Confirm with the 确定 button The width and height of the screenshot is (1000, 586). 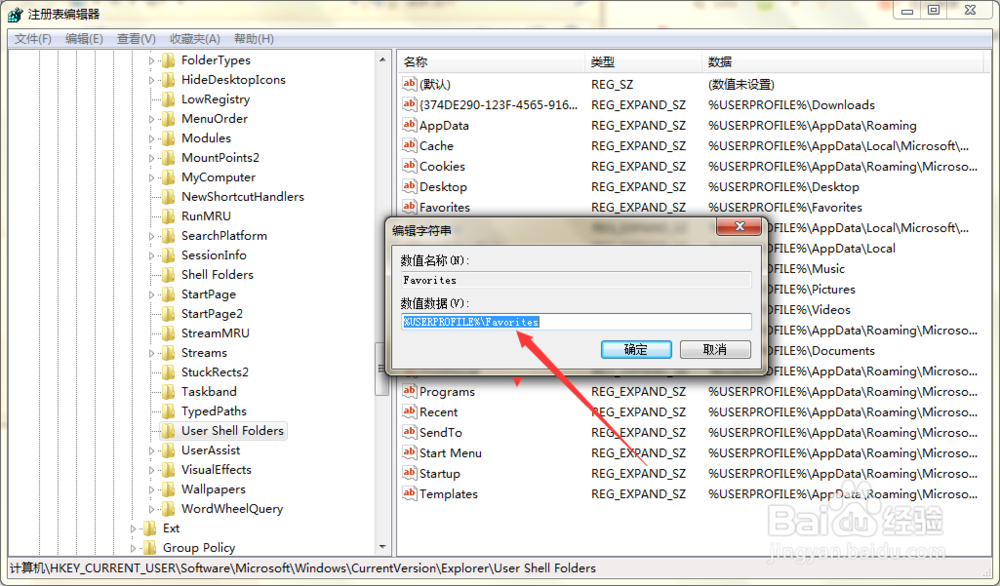pos(636,349)
